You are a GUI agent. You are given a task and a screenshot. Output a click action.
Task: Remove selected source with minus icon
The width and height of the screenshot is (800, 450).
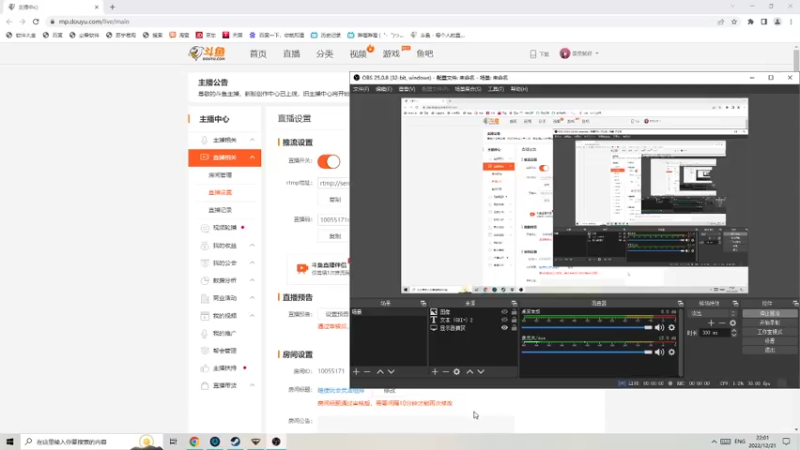pos(445,371)
